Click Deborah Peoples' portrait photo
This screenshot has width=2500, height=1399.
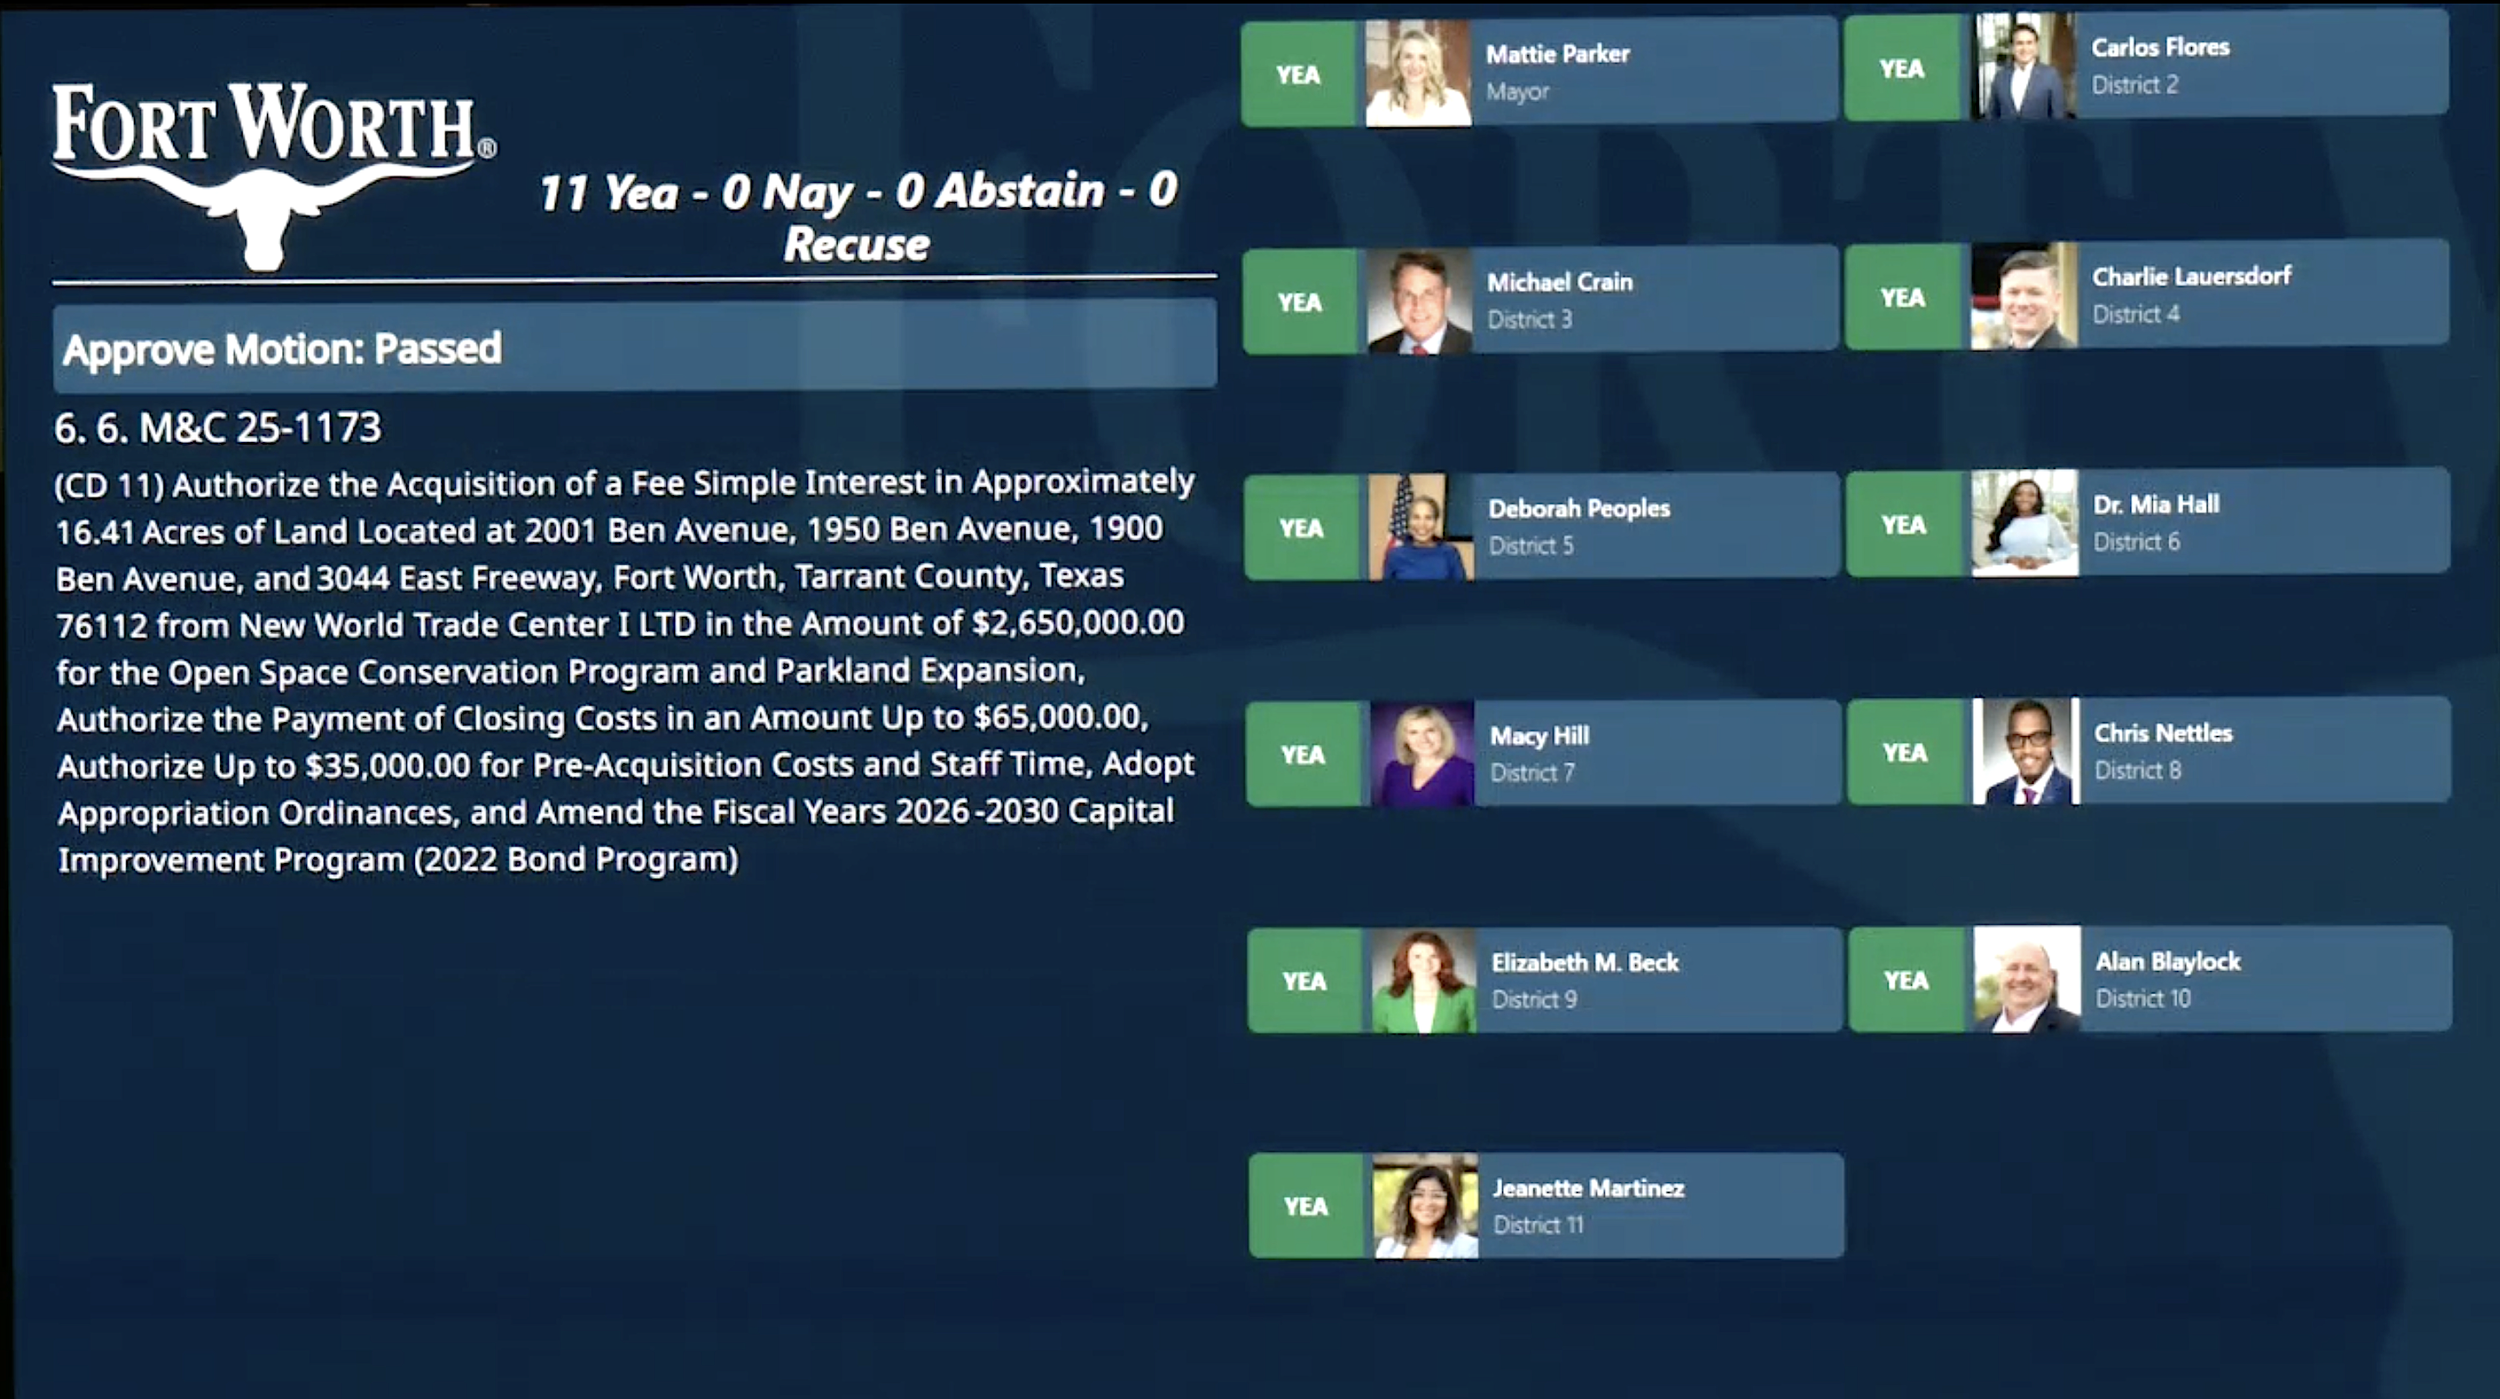coord(1420,527)
